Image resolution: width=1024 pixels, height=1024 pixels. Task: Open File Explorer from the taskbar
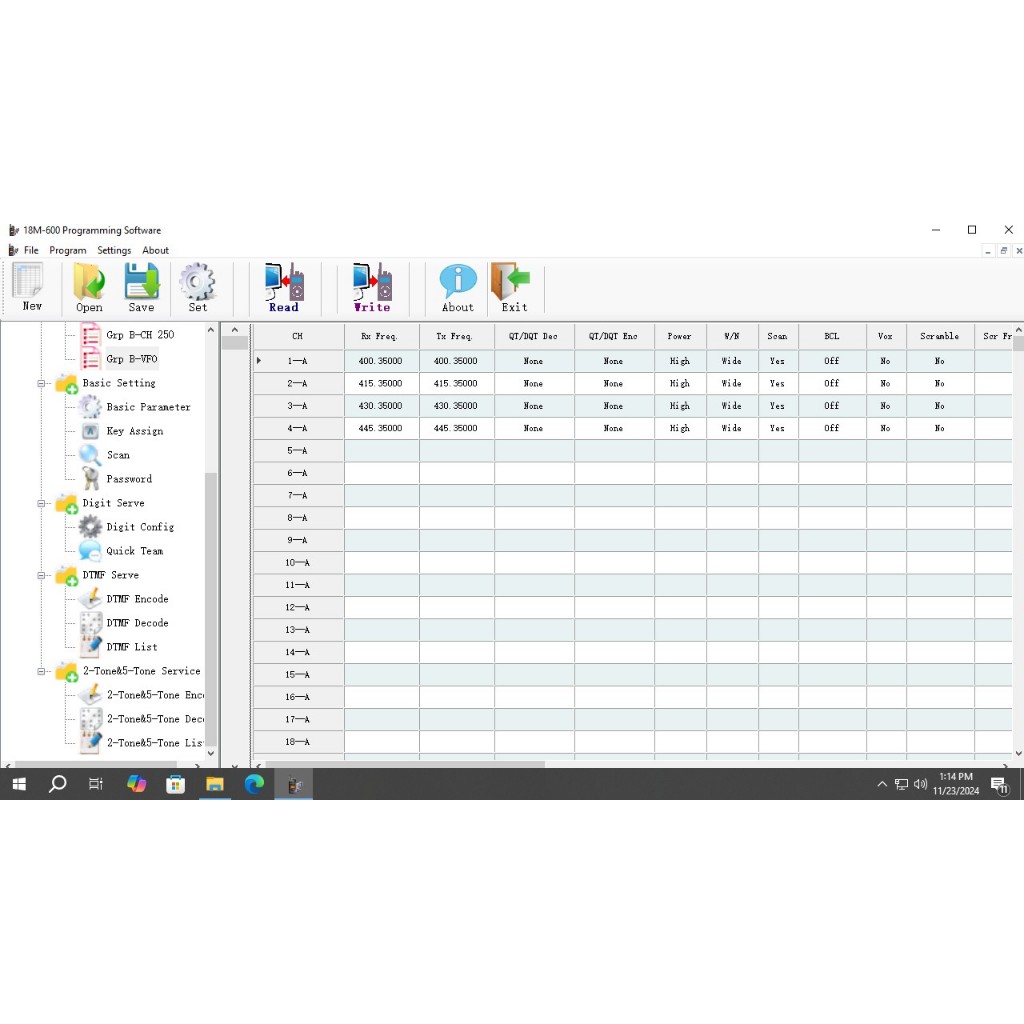(x=215, y=784)
